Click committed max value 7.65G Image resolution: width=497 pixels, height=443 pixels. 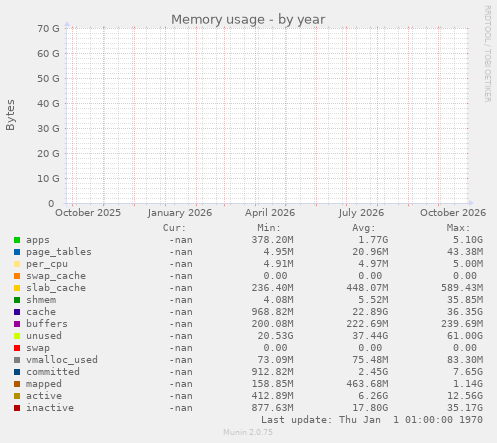[x=468, y=372]
